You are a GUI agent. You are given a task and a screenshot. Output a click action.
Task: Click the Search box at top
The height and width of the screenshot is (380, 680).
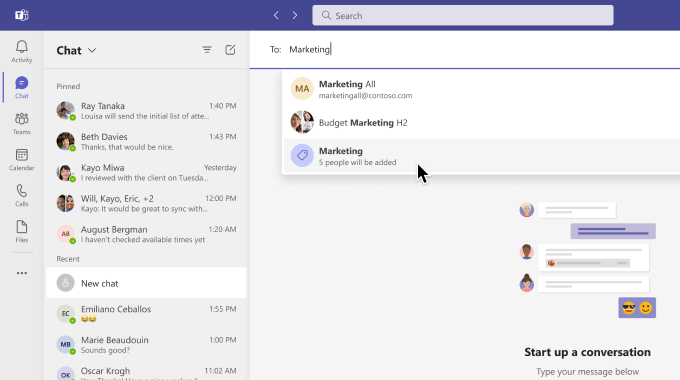(x=463, y=16)
